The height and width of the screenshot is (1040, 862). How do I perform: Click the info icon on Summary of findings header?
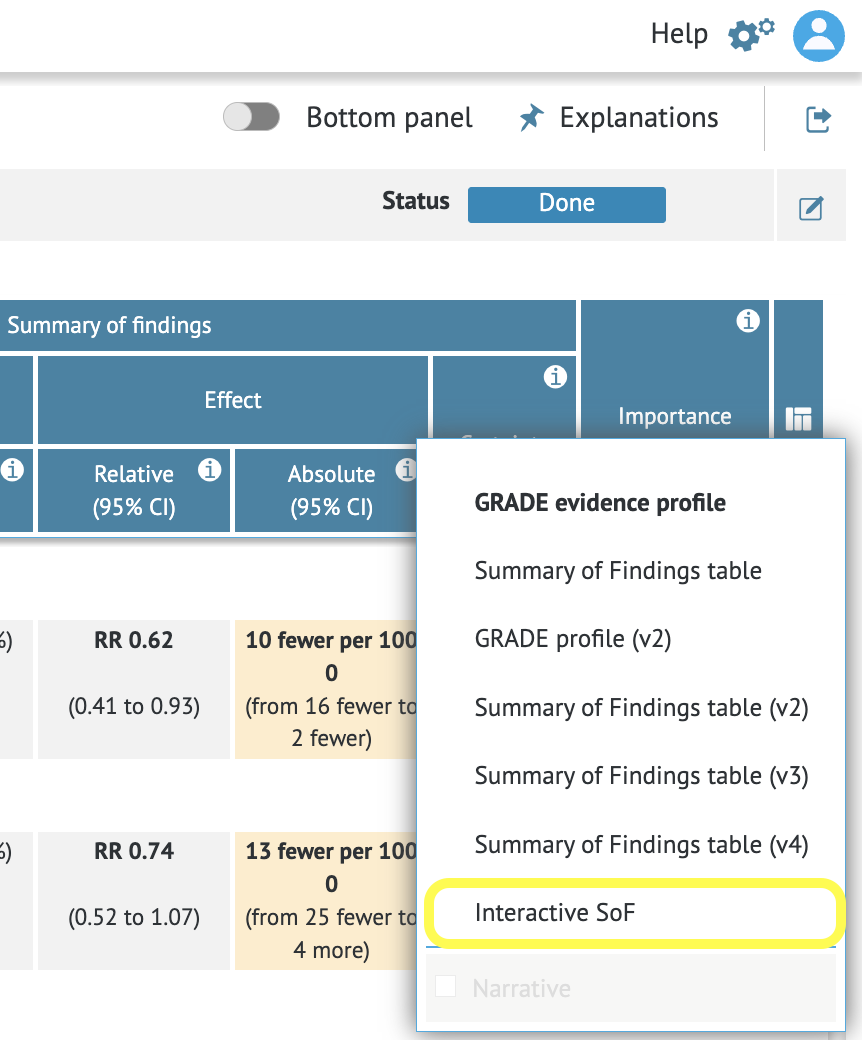(x=748, y=321)
